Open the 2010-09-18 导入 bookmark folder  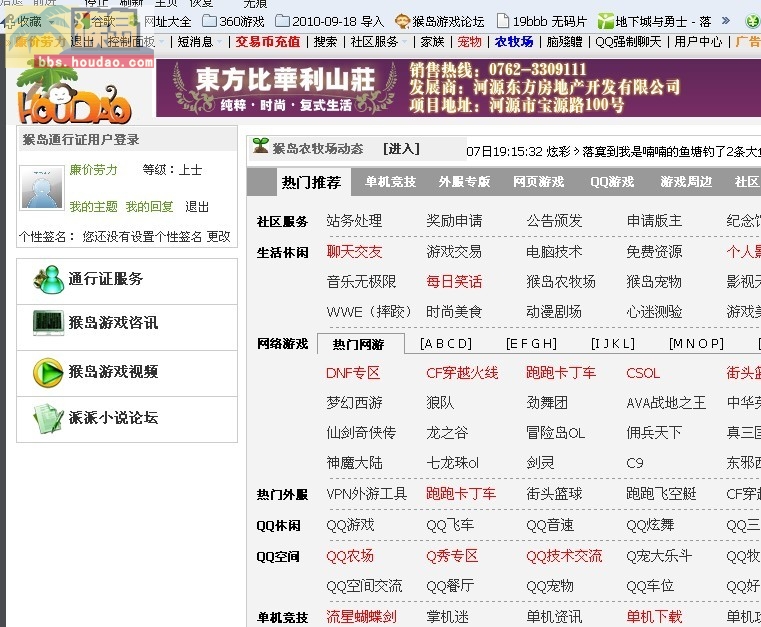329,21
